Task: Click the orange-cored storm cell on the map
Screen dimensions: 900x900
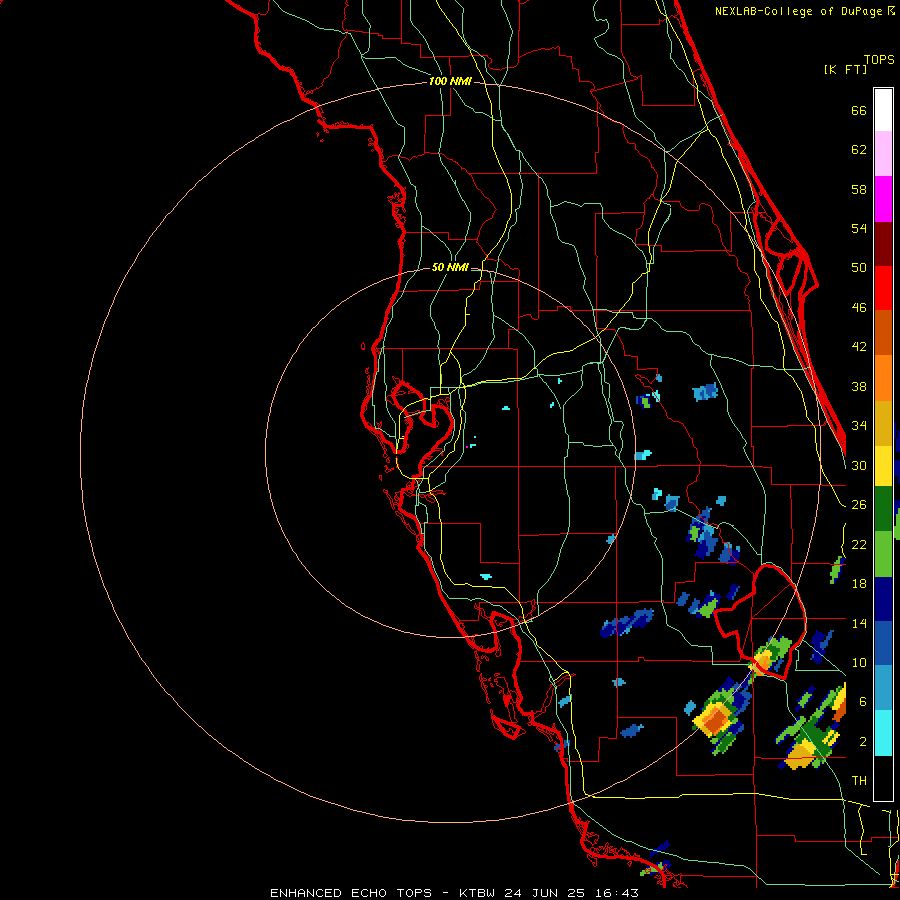Action: coord(715,721)
